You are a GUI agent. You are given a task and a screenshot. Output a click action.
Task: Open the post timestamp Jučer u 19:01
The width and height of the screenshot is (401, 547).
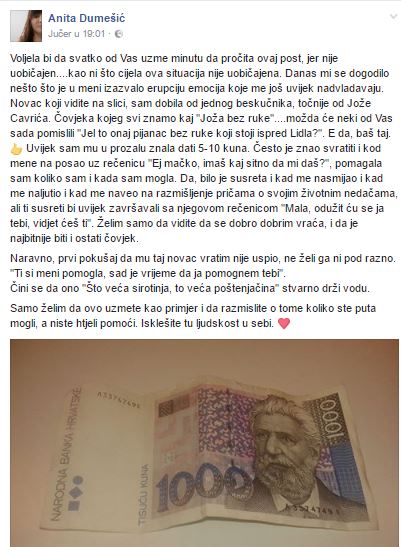[76, 34]
